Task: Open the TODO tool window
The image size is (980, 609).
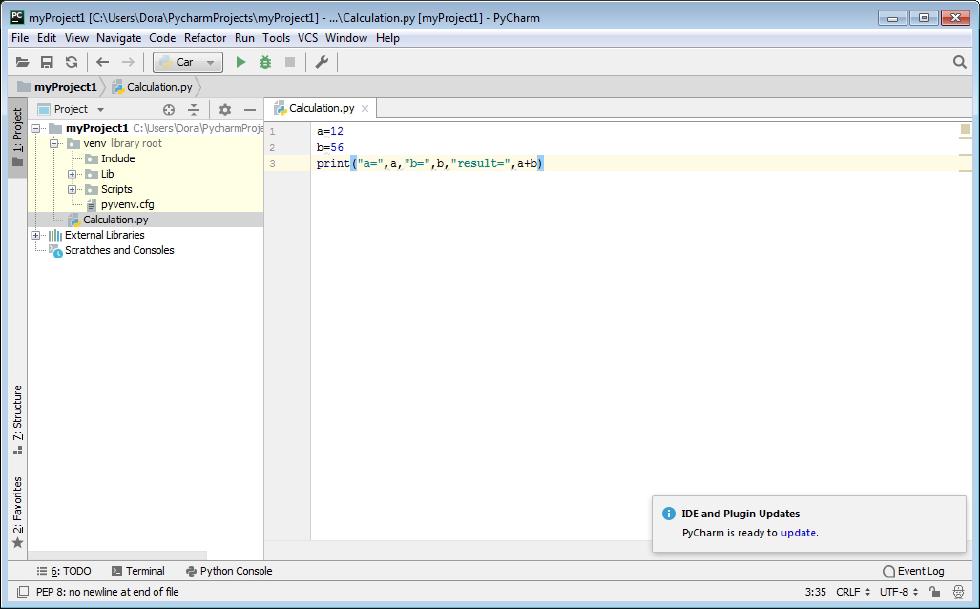Action: [64, 571]
